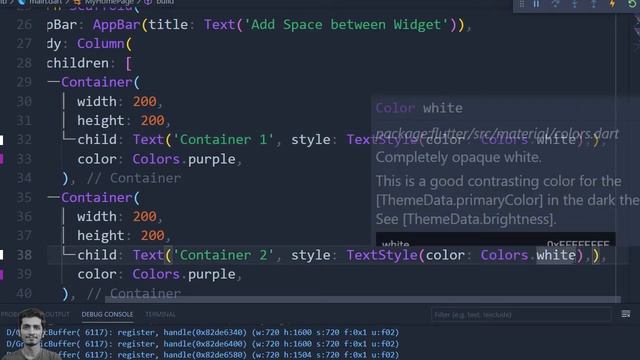Open the OUTPUT panel tab

point(57,314)
